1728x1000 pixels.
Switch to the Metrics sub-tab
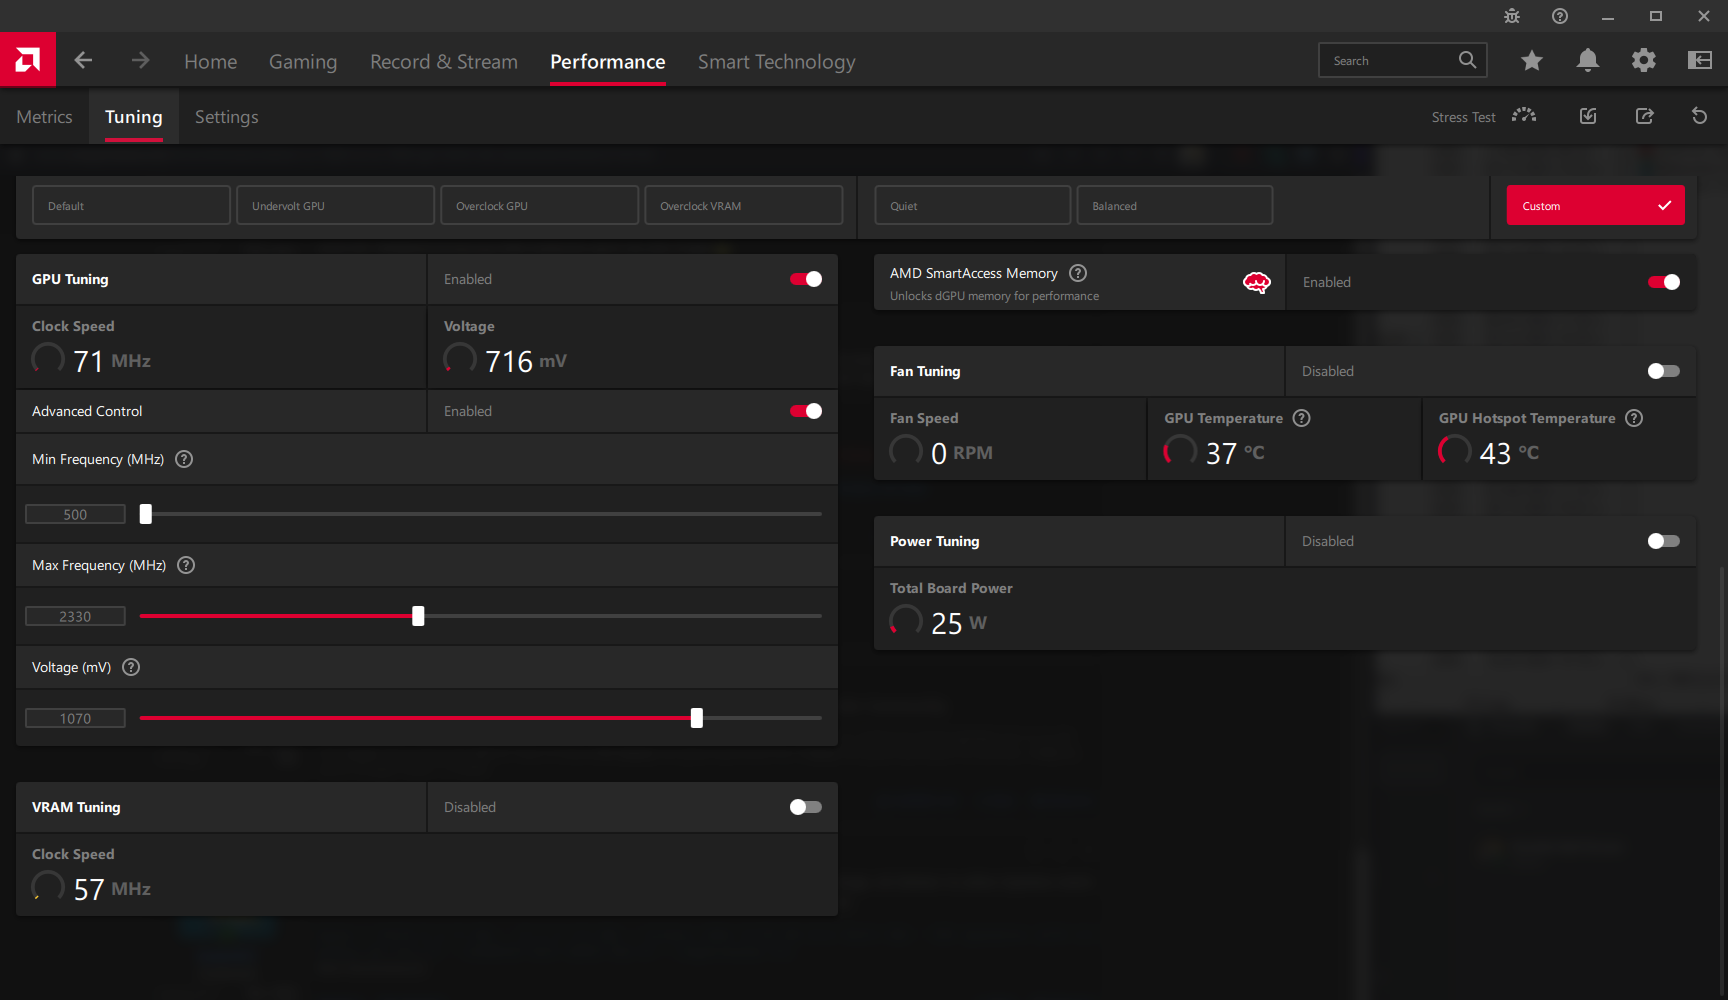pyautogui.click(x=44, y=117)
